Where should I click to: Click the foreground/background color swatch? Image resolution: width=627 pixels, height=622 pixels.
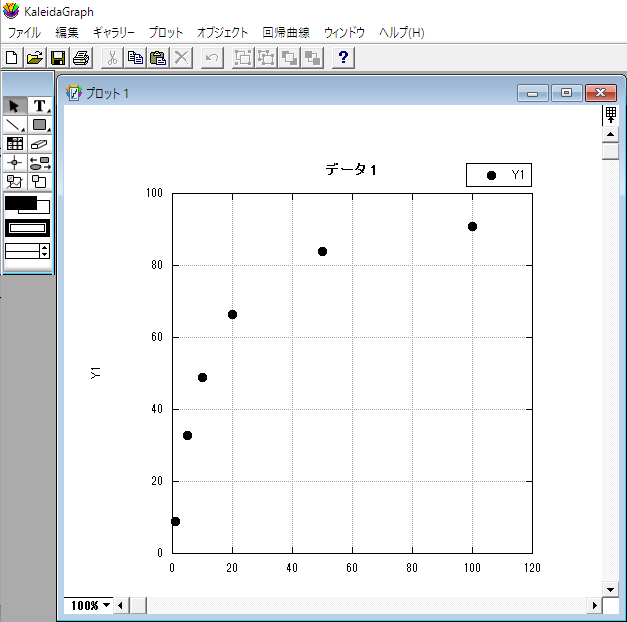(27, 205)
